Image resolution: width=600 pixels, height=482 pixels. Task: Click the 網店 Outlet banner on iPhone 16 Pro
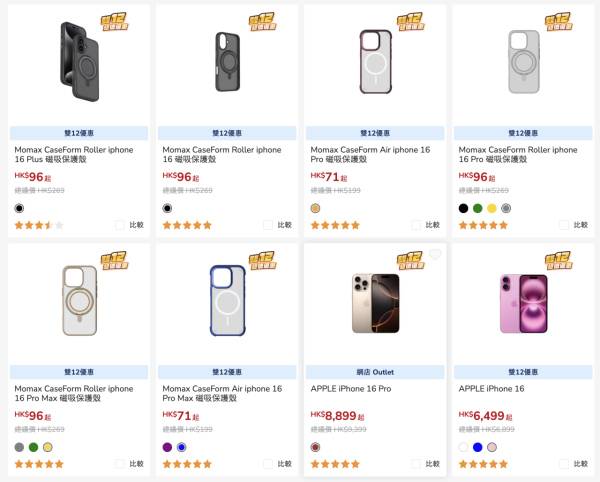click(375, 372)
